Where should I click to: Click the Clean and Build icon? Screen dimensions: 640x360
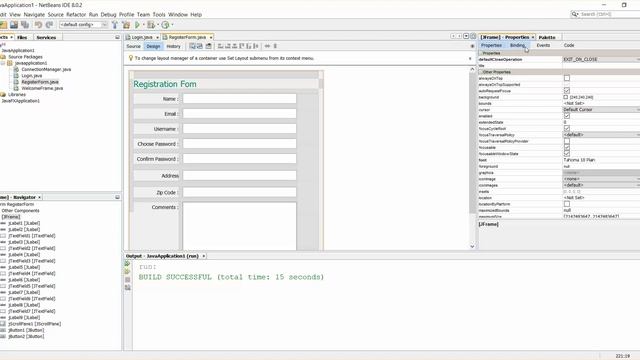pyautogui.click(x=126, y=25)
